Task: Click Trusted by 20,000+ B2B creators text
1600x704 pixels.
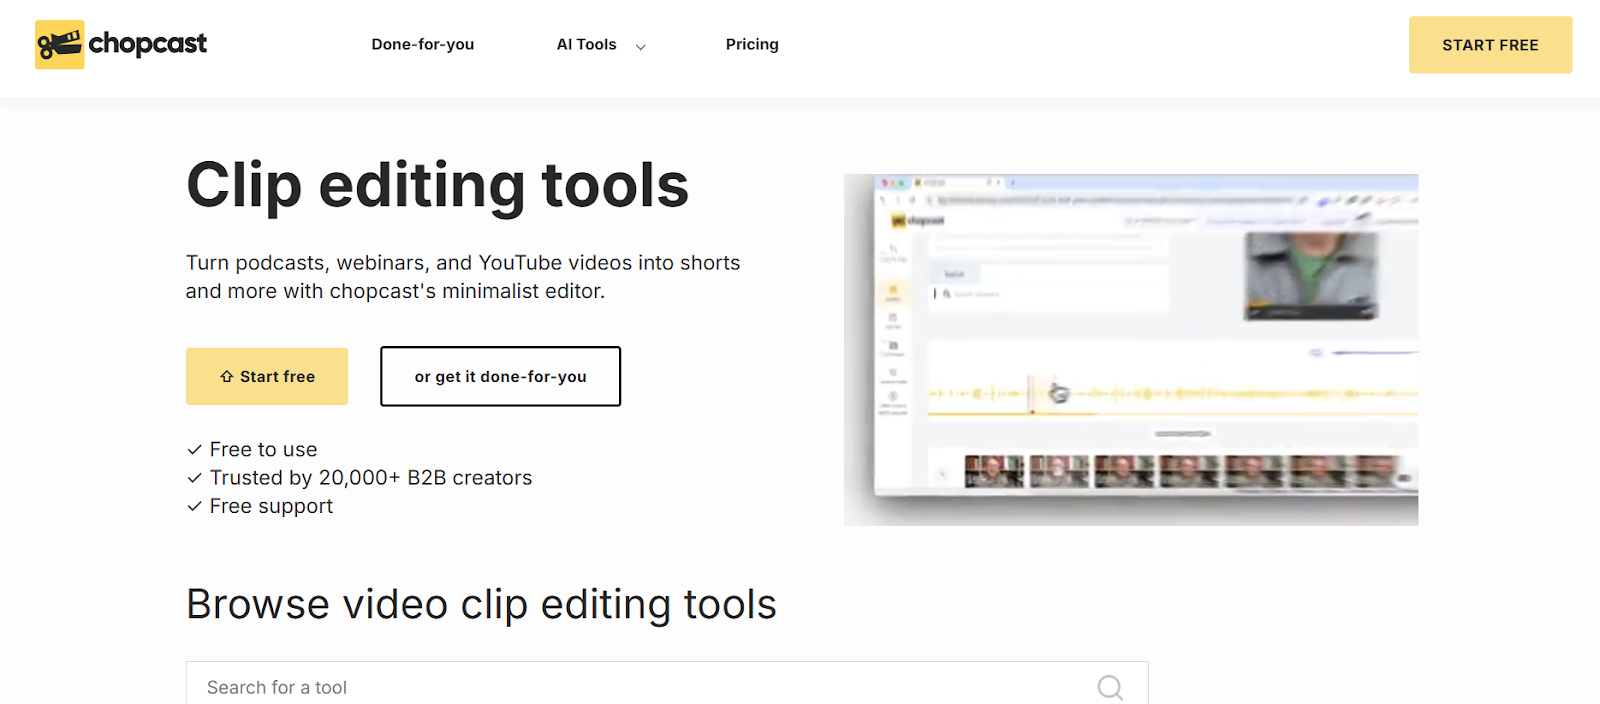Action: pyautogui.click(x=371, y=478)
